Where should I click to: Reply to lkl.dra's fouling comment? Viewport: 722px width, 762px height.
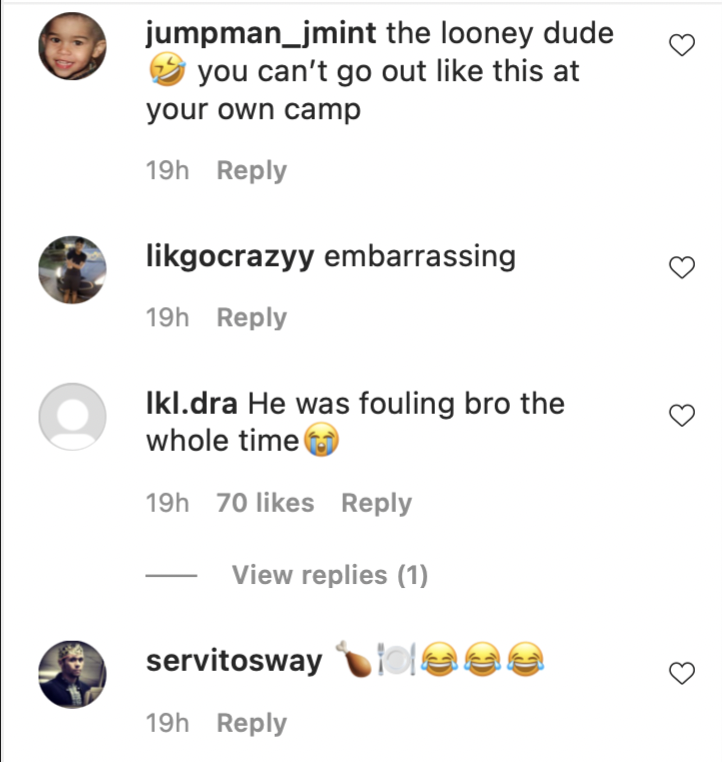376,503
